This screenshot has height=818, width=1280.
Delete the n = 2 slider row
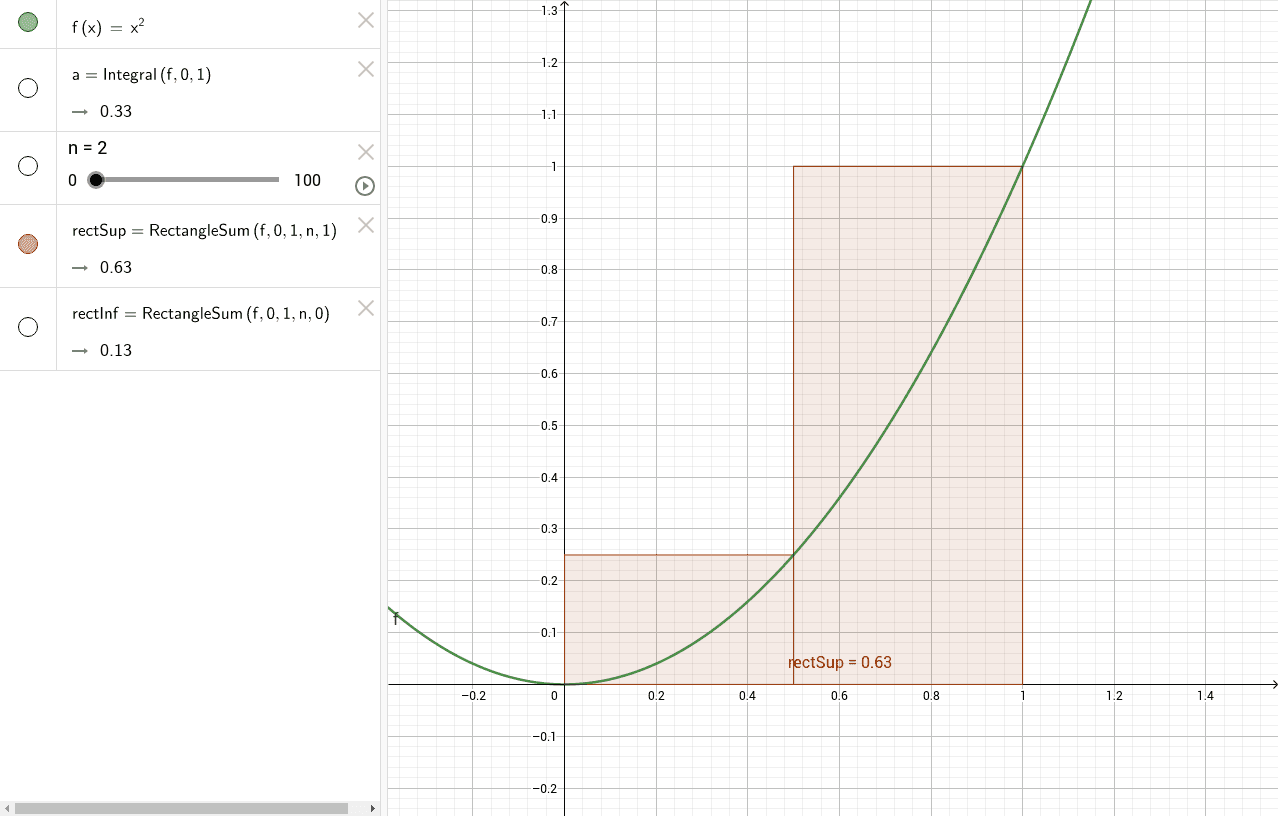(x=365, y=151)
